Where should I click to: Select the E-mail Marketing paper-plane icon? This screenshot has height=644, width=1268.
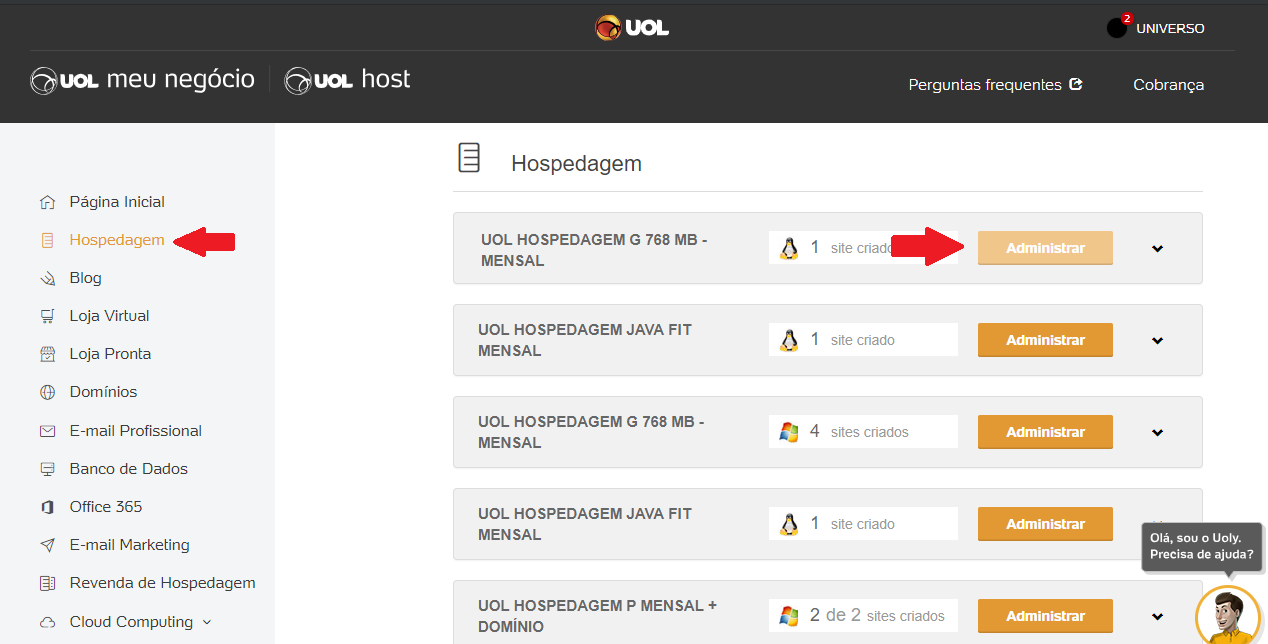(47, 544)
